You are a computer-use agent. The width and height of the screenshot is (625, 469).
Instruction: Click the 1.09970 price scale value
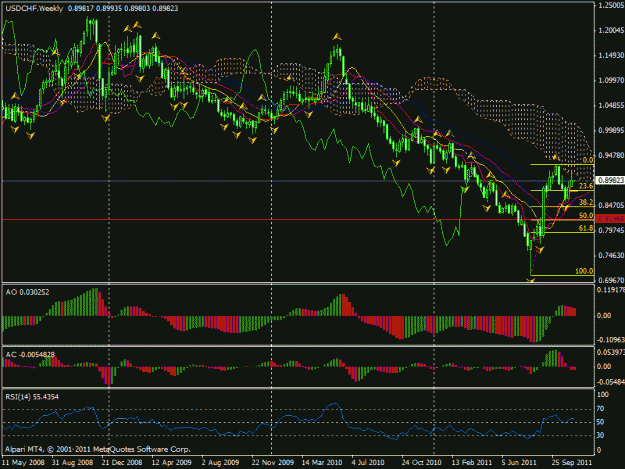[x=611, y=80]
